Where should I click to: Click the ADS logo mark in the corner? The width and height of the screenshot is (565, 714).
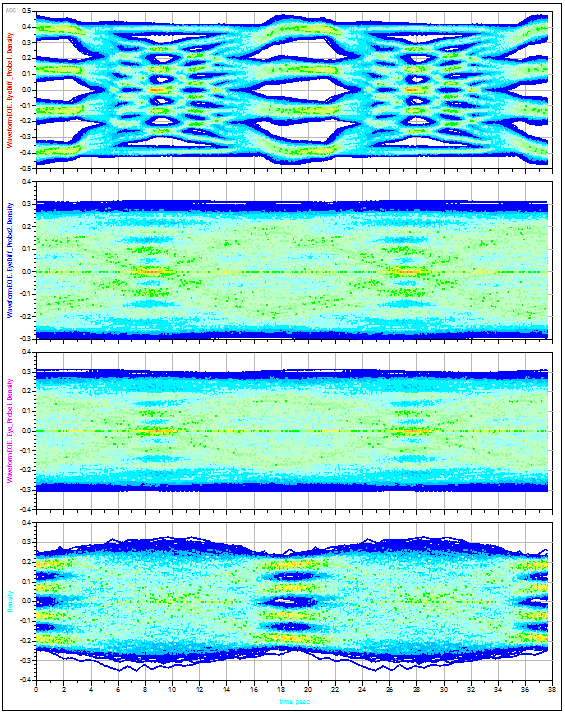[10, 11]
